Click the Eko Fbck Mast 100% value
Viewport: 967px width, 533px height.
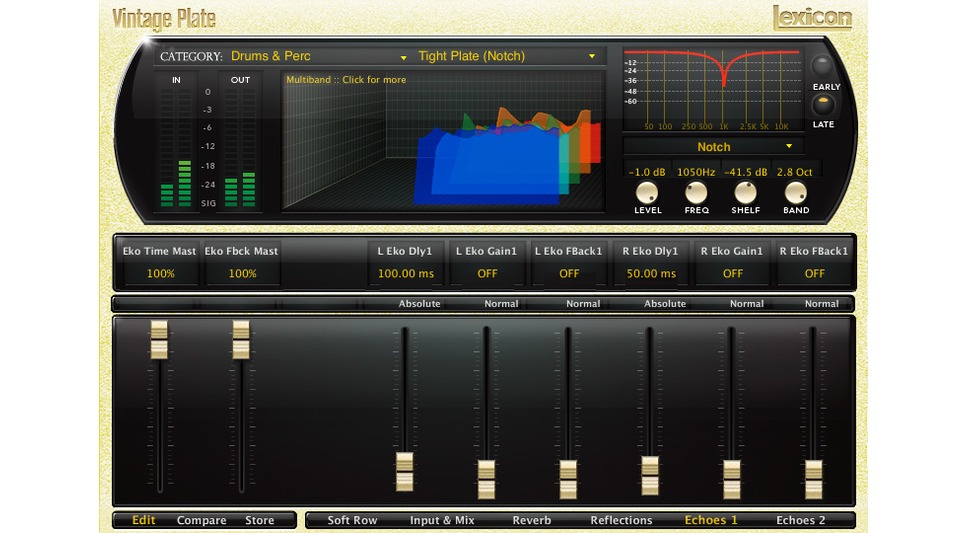[x=242, y=273]
